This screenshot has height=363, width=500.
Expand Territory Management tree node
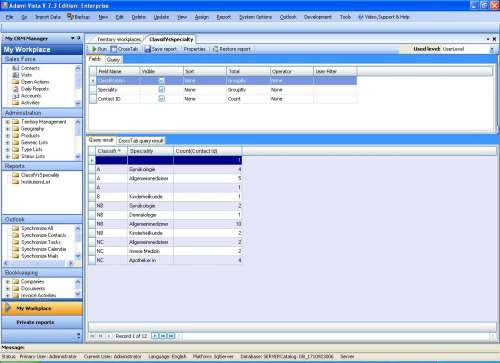coord(8,122)
